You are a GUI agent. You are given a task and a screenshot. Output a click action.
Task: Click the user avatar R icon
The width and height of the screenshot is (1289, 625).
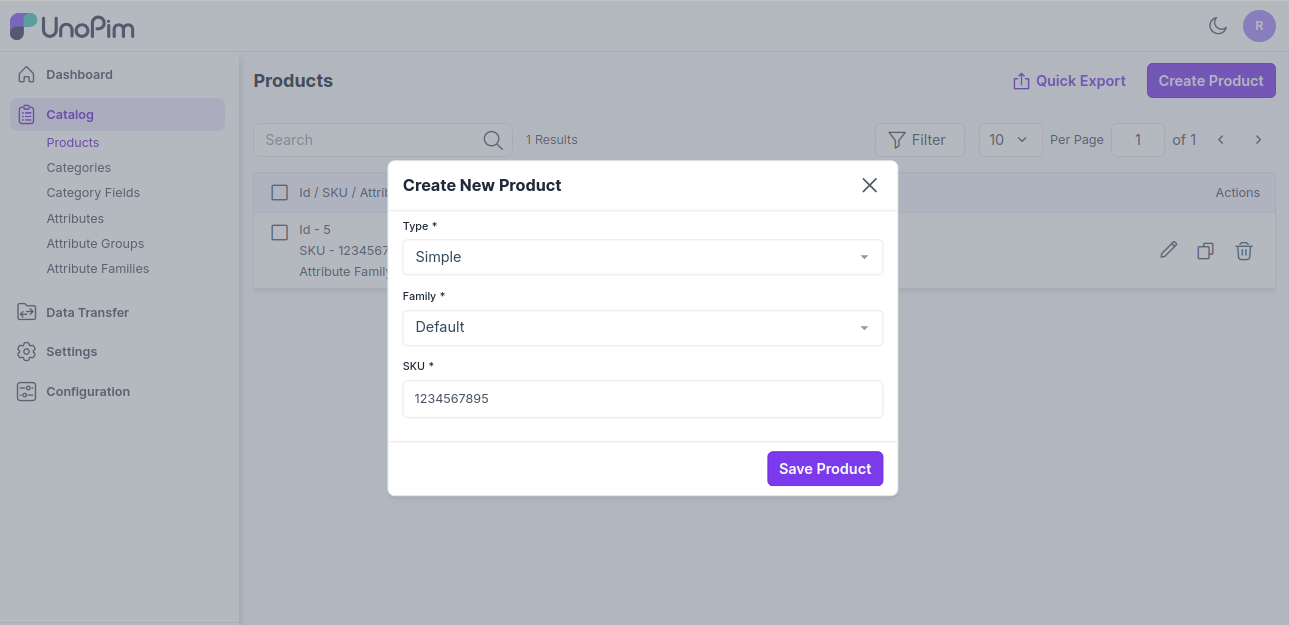point(1259,26)
